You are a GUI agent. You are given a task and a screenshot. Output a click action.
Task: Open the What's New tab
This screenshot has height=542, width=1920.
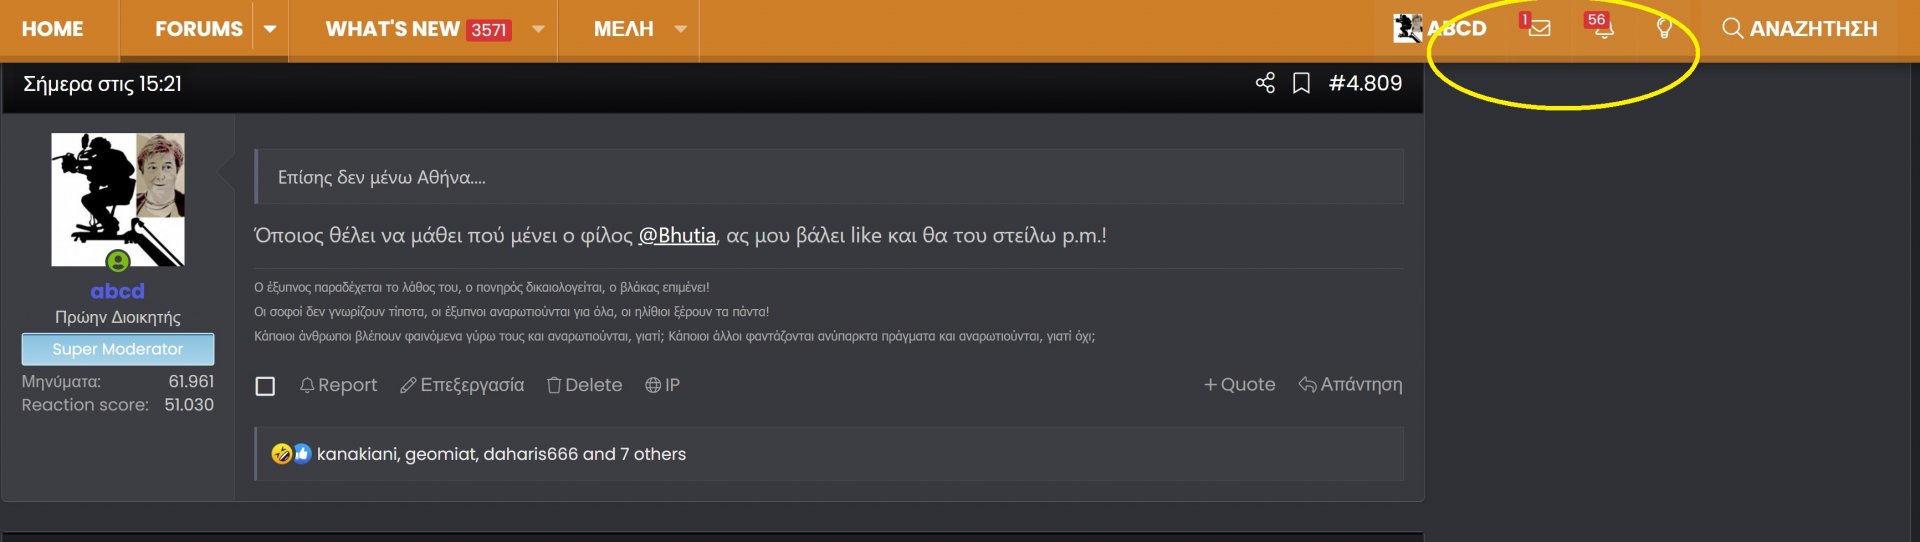[x=418, y=29]
